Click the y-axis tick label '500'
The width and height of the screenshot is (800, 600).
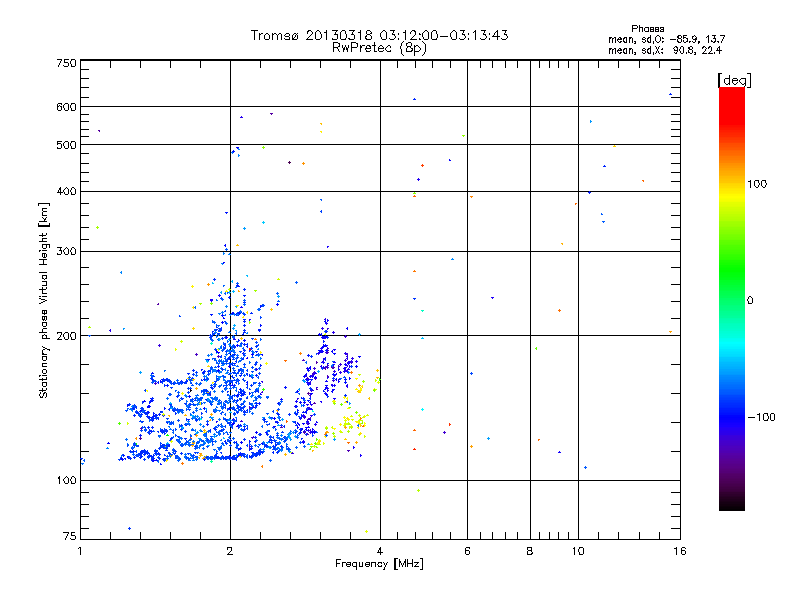coord(66,145)
